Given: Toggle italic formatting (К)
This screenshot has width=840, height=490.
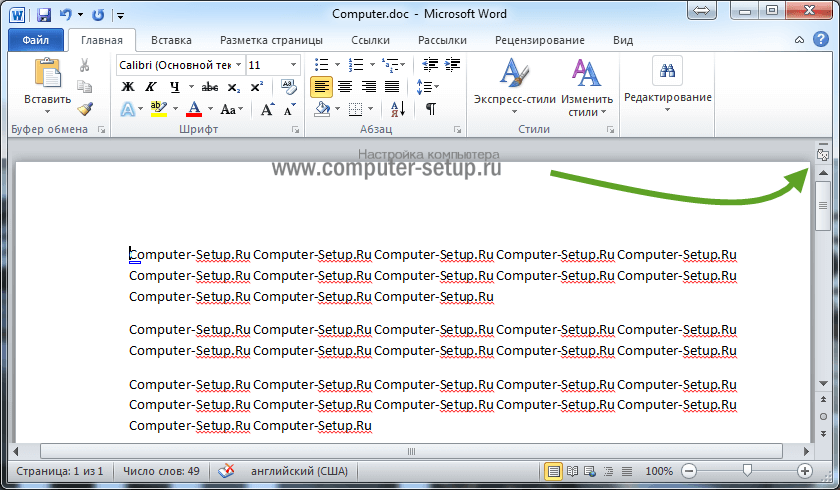Looking at the screenshot, I should click(151, 87).
